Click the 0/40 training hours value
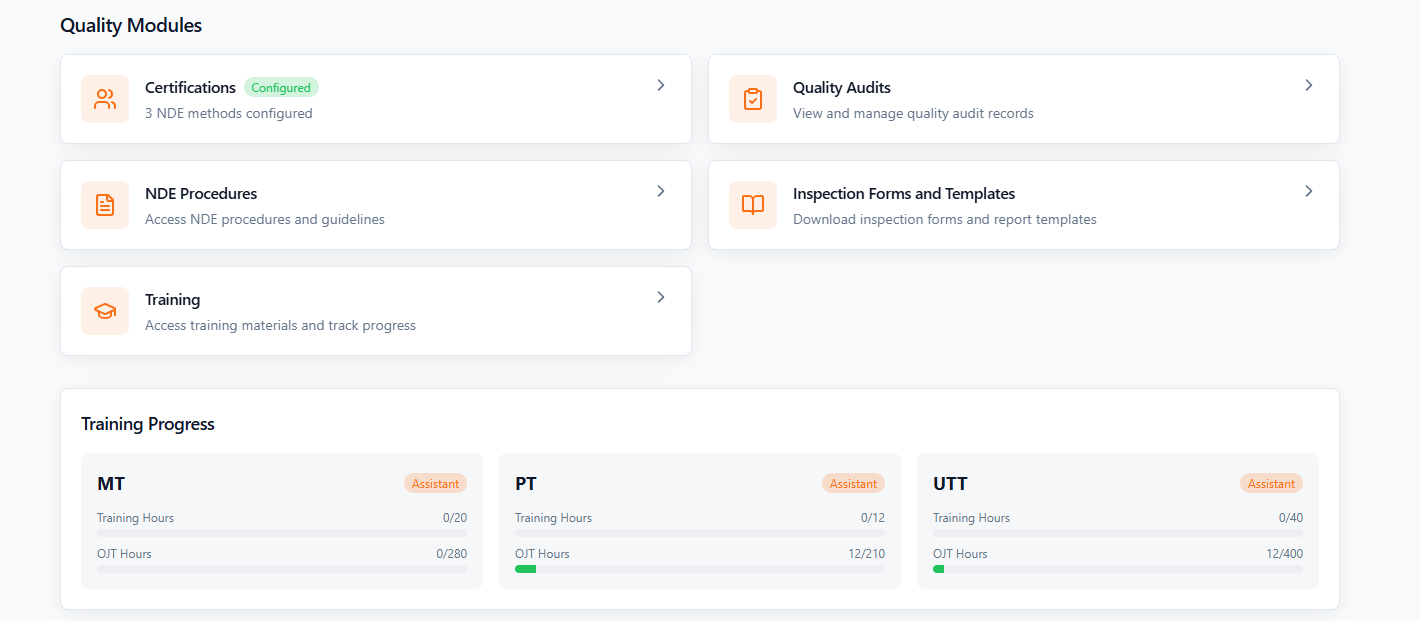The width and height of the screenshot is (1420, 621). pos(1291,518)
